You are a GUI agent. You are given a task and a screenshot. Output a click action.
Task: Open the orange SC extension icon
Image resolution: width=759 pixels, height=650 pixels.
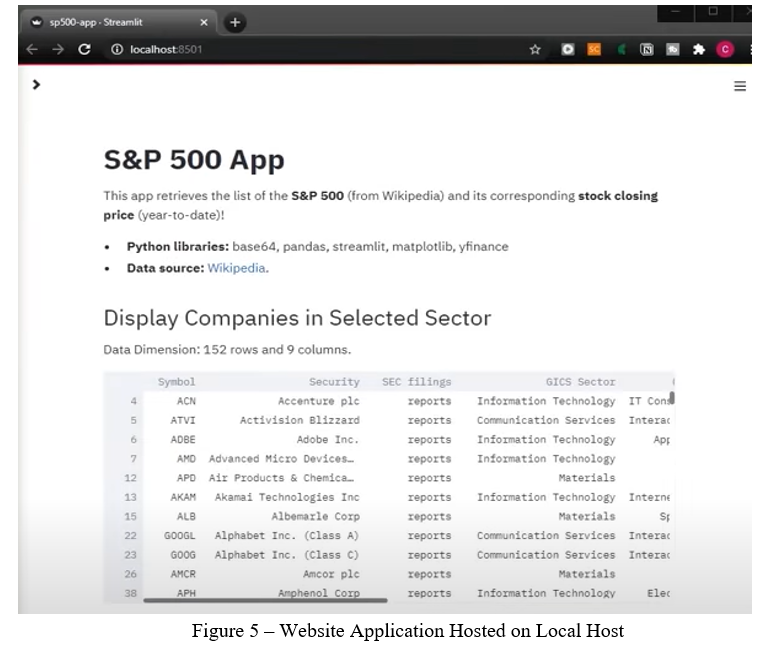pyautogui.click(x=594, y=49)
